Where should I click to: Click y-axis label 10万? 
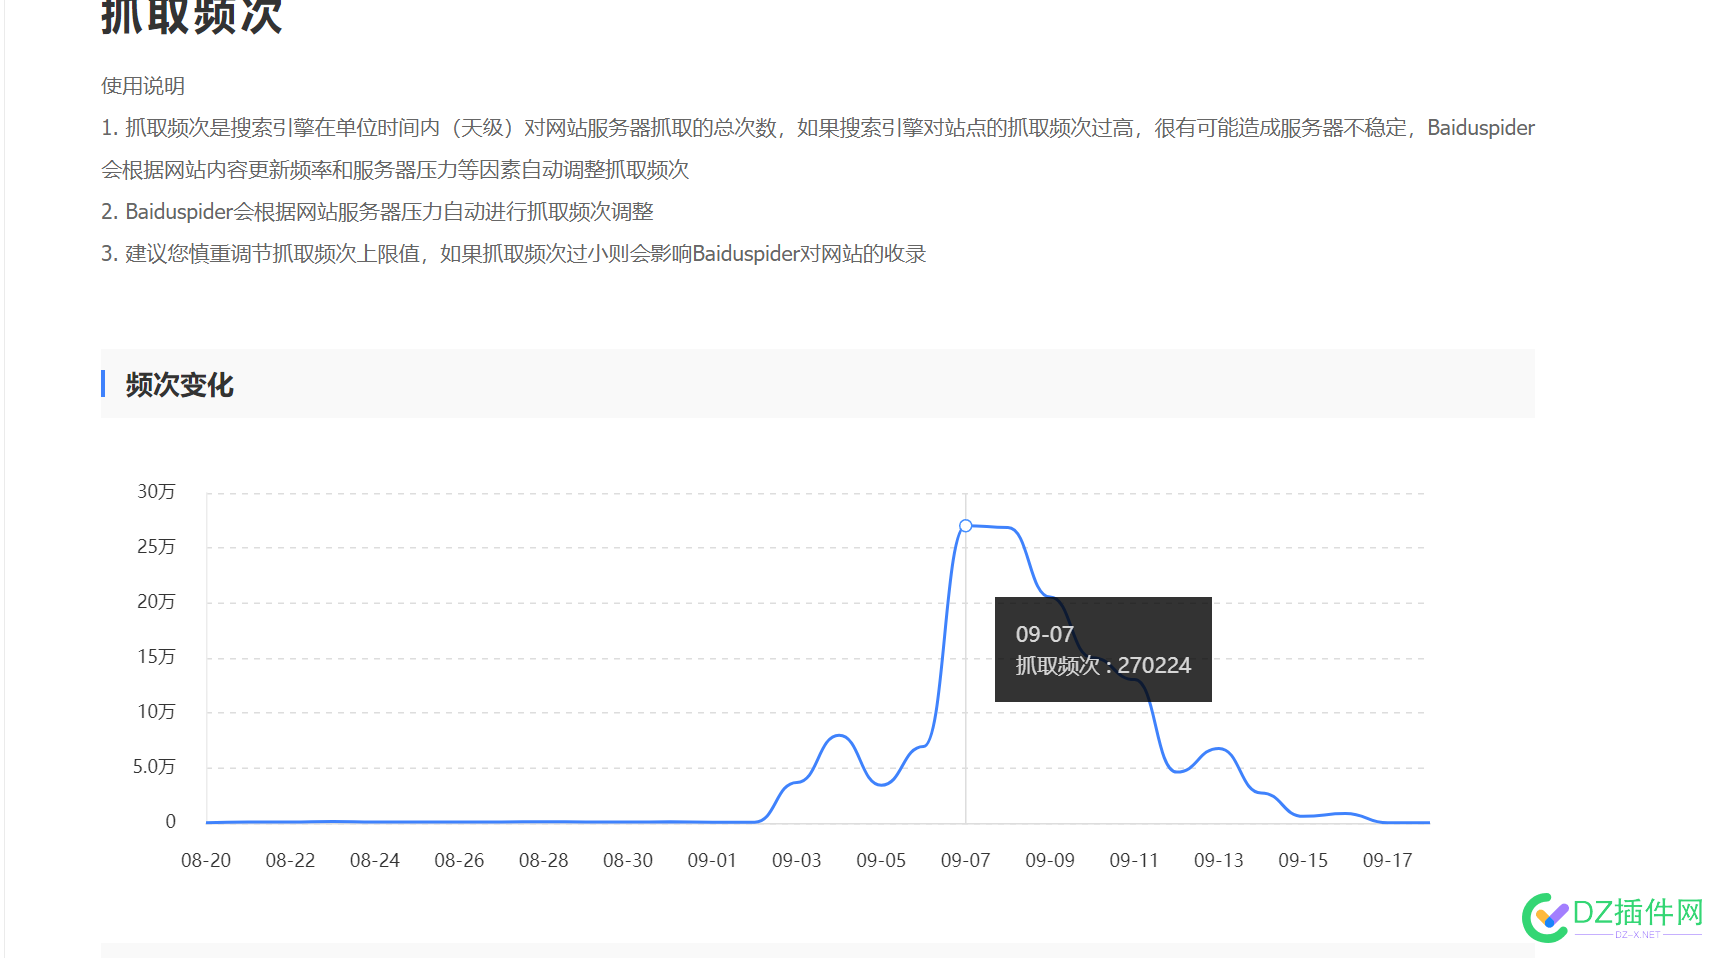[x=156, y=711]
